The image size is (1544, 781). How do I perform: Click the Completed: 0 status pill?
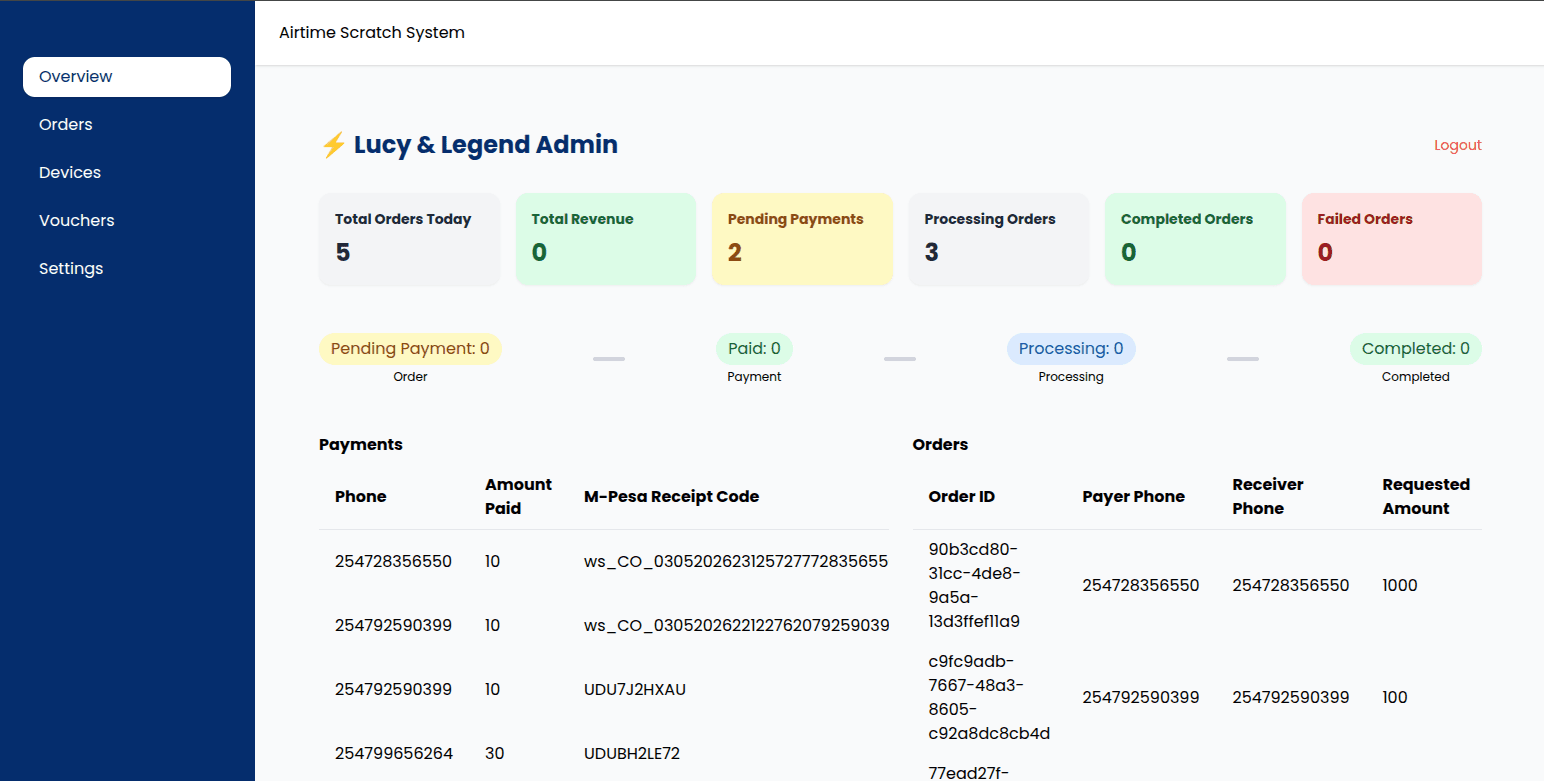1416,349
